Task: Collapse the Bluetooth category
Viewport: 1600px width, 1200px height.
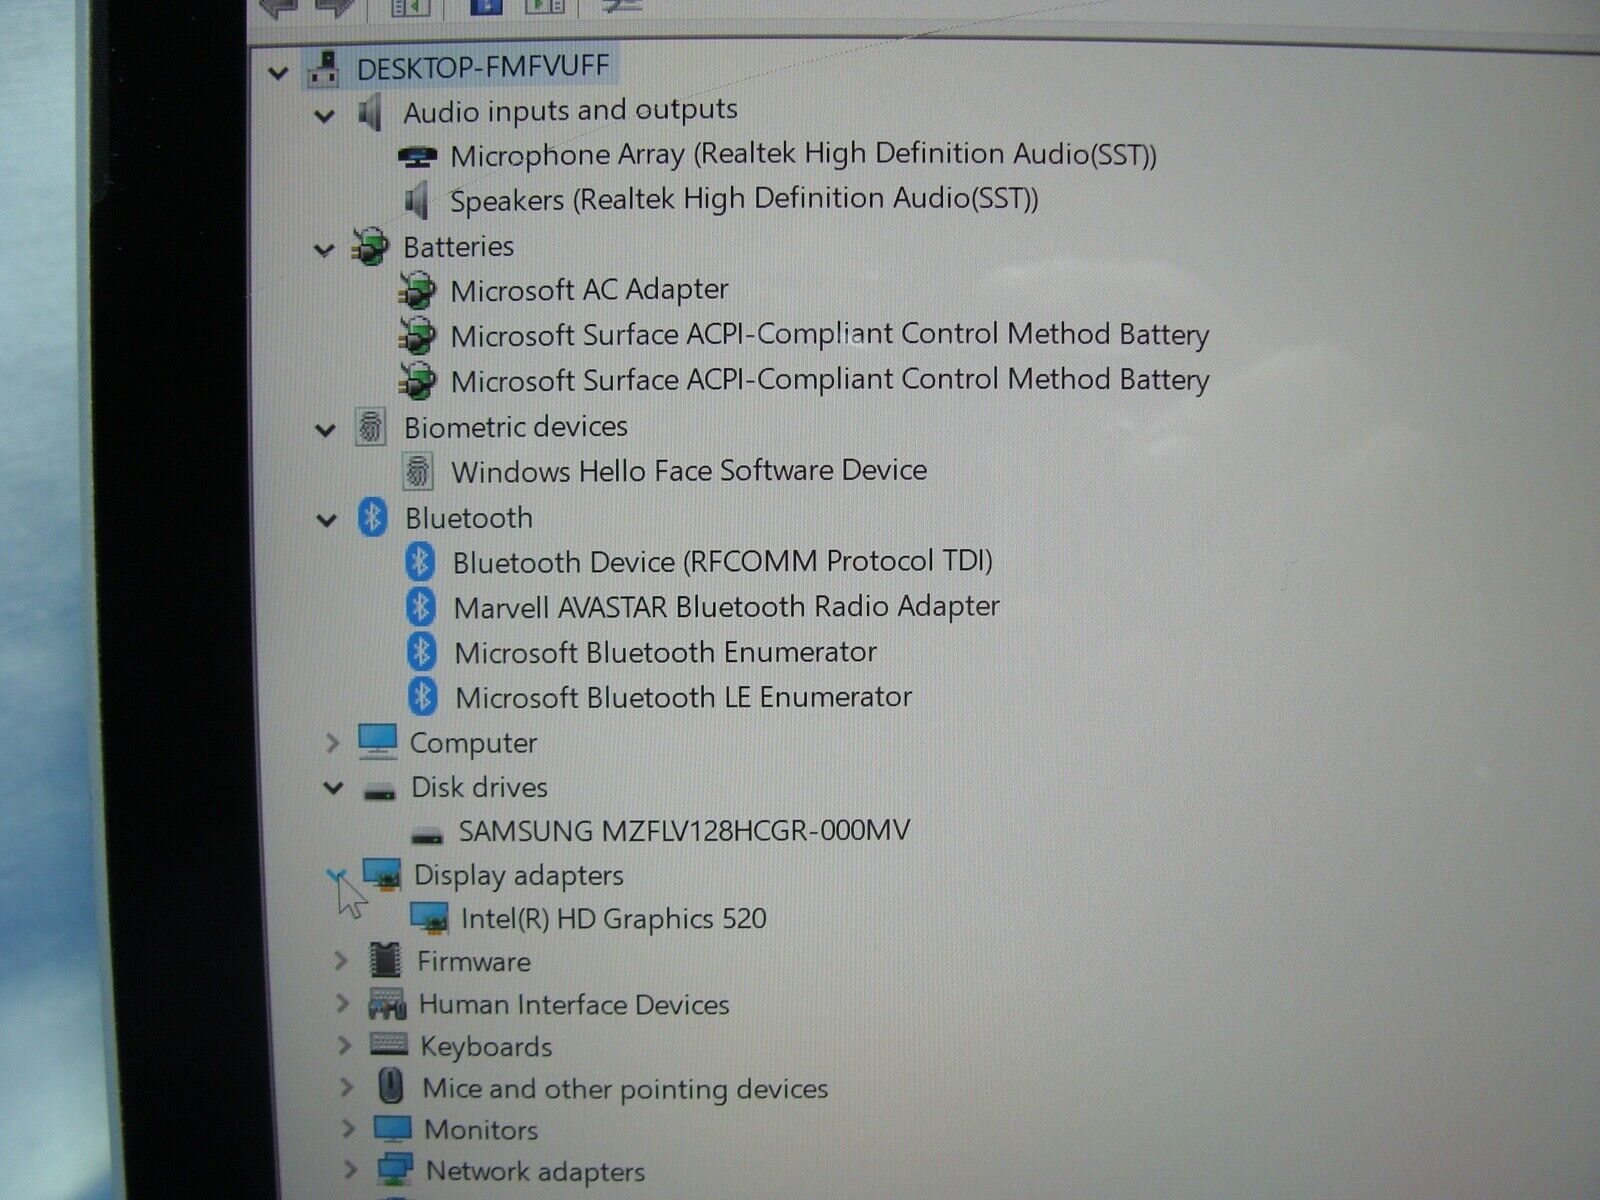Action: click(x=326, y=521)
